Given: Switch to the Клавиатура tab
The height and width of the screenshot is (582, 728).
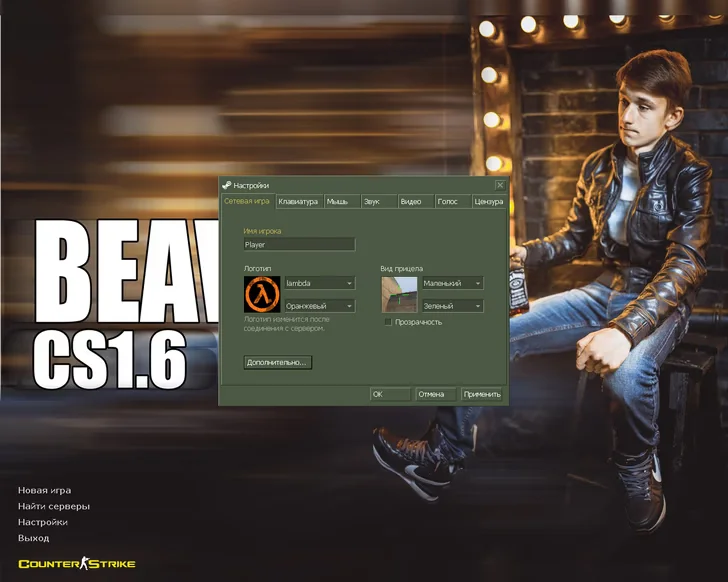Looking at the screenshot, I should click(x=299, y=201).
